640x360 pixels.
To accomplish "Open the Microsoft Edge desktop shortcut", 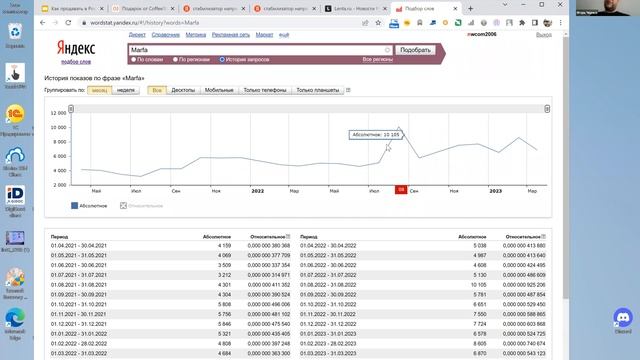I will [15, 324].
